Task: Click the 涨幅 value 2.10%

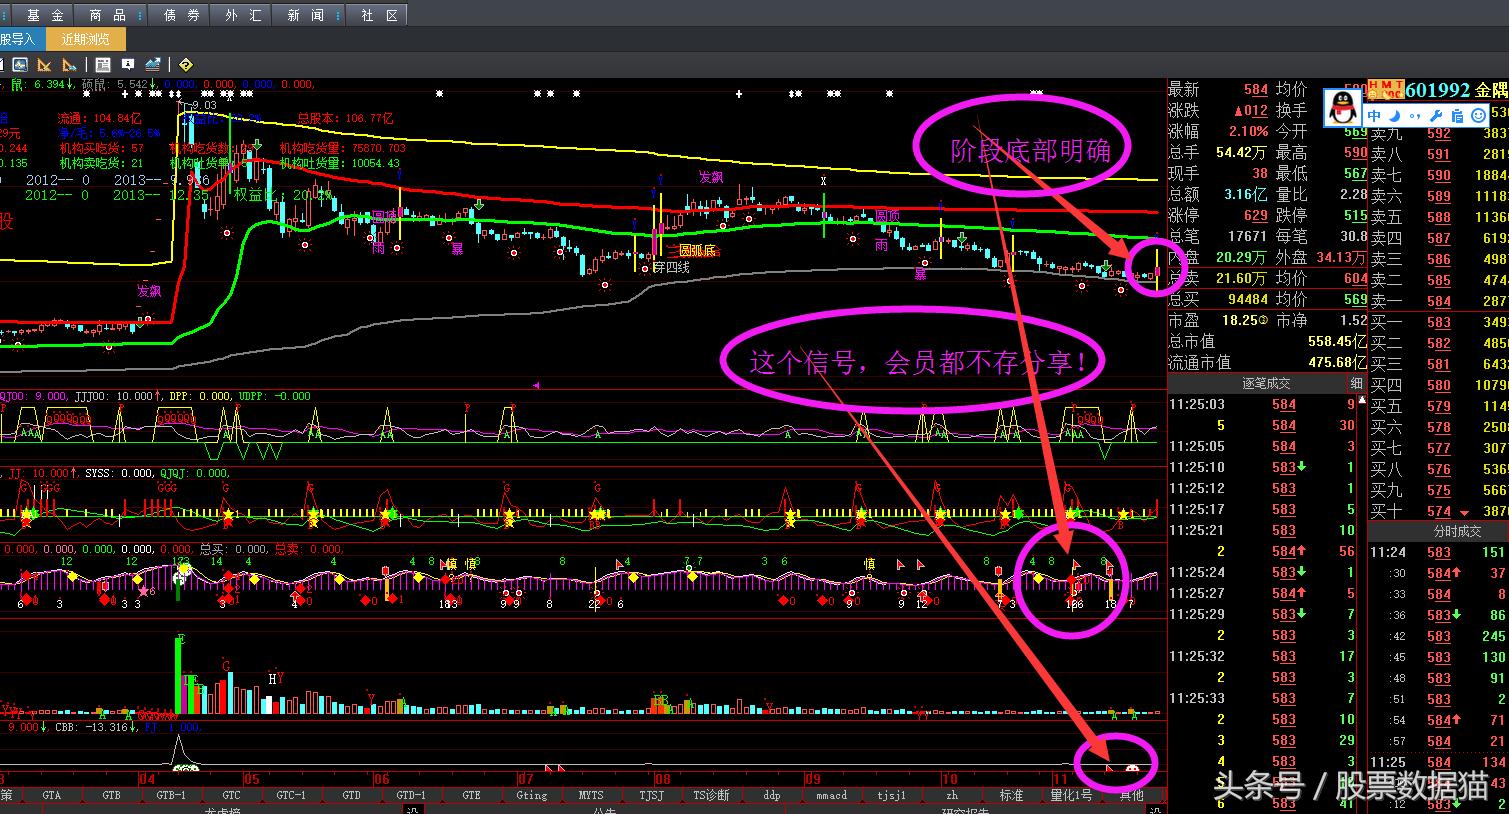Action: click(x=1248, y=132)
